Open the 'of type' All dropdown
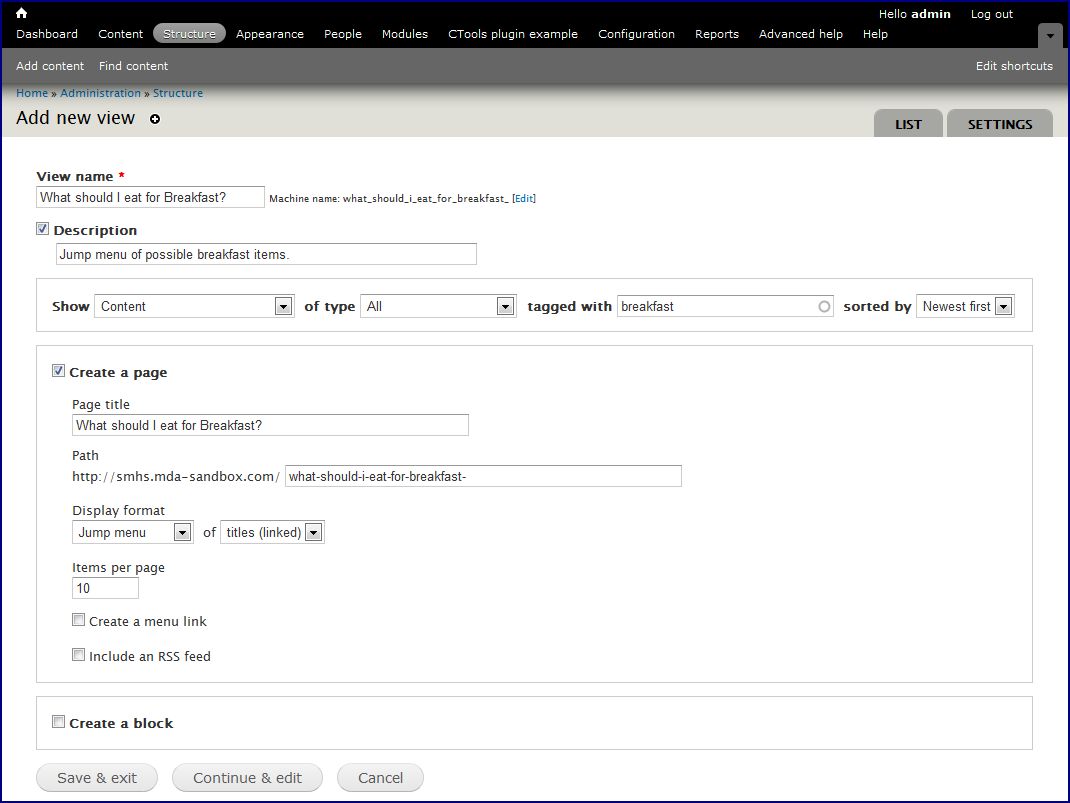The image size is (1070, 803). 437,306
